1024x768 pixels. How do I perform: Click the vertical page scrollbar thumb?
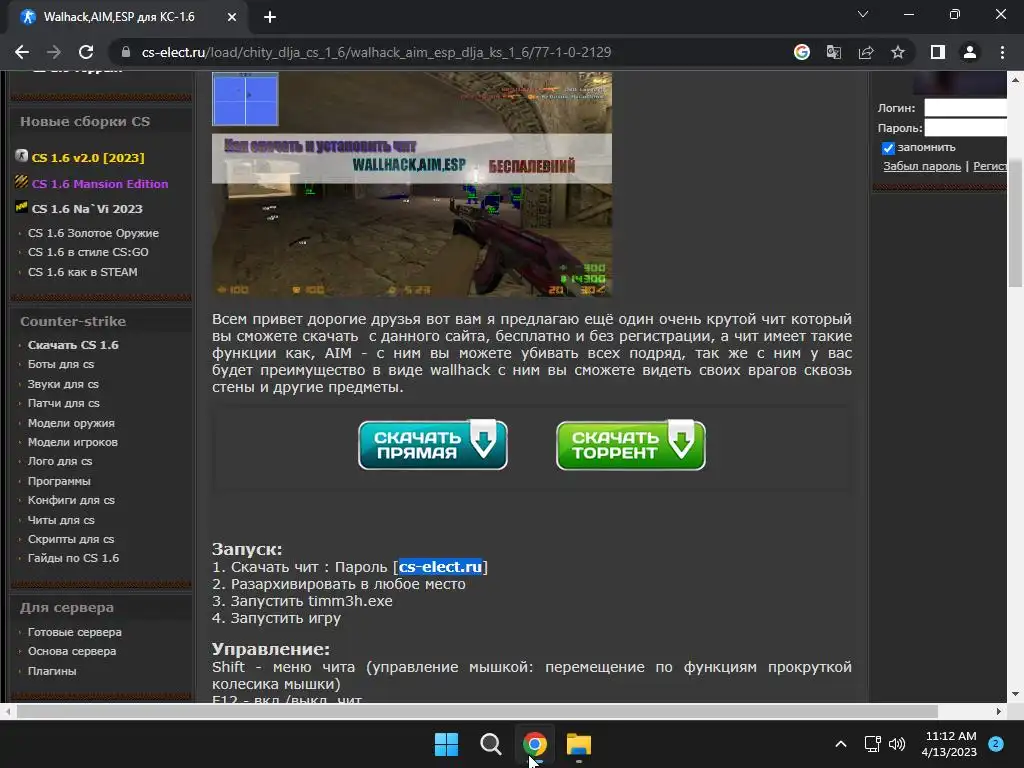[x=1015, y=222]
